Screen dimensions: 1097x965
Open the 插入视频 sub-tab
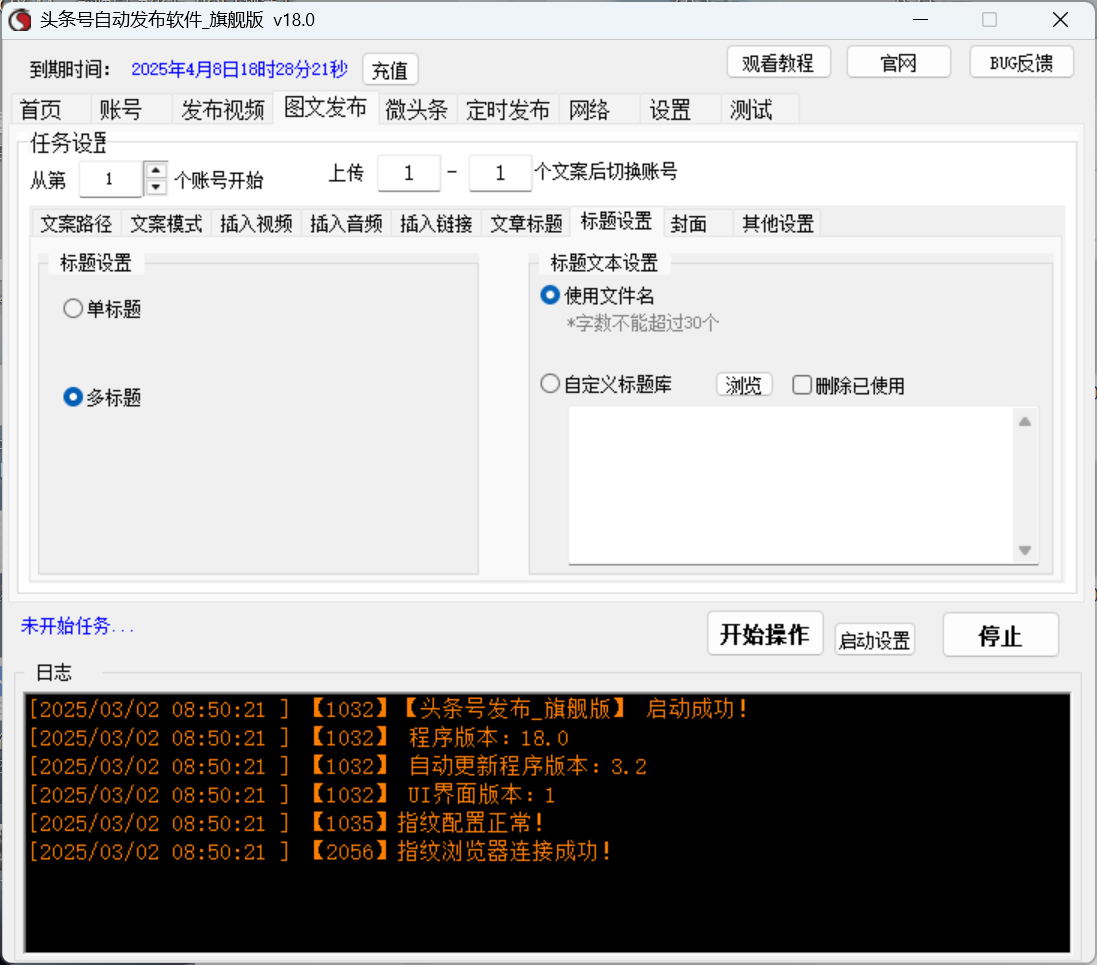coord(256,224)
